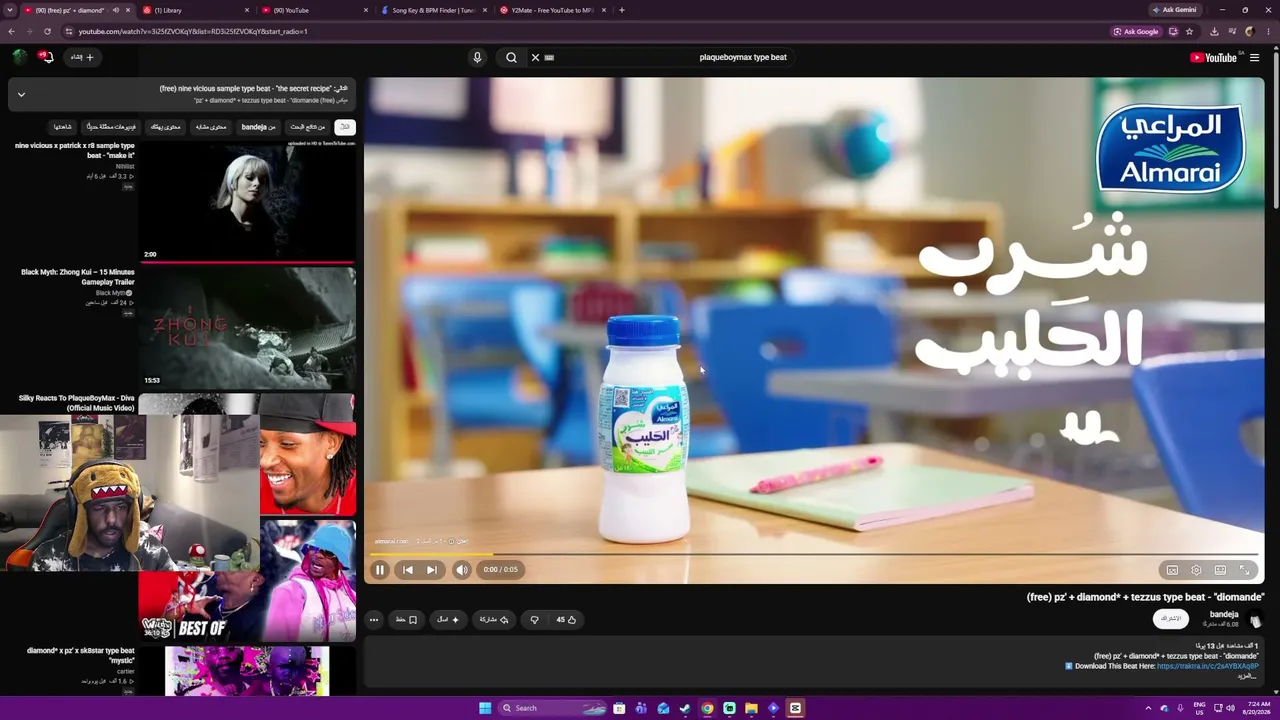Click the bandeja channel avatar

[1255, 620]
